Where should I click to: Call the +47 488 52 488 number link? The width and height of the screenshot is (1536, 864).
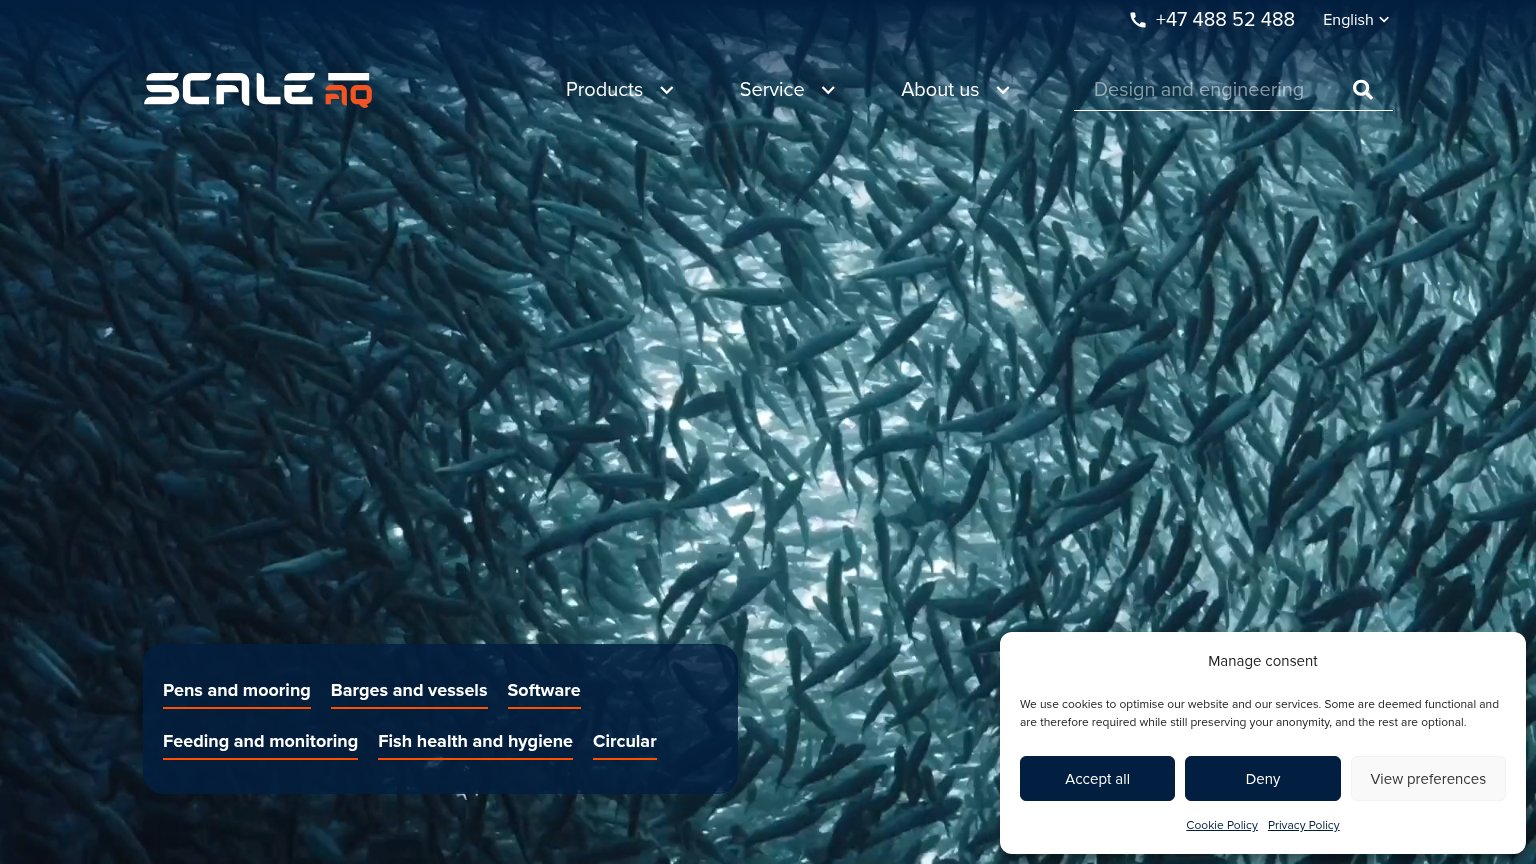(1225, 20)
